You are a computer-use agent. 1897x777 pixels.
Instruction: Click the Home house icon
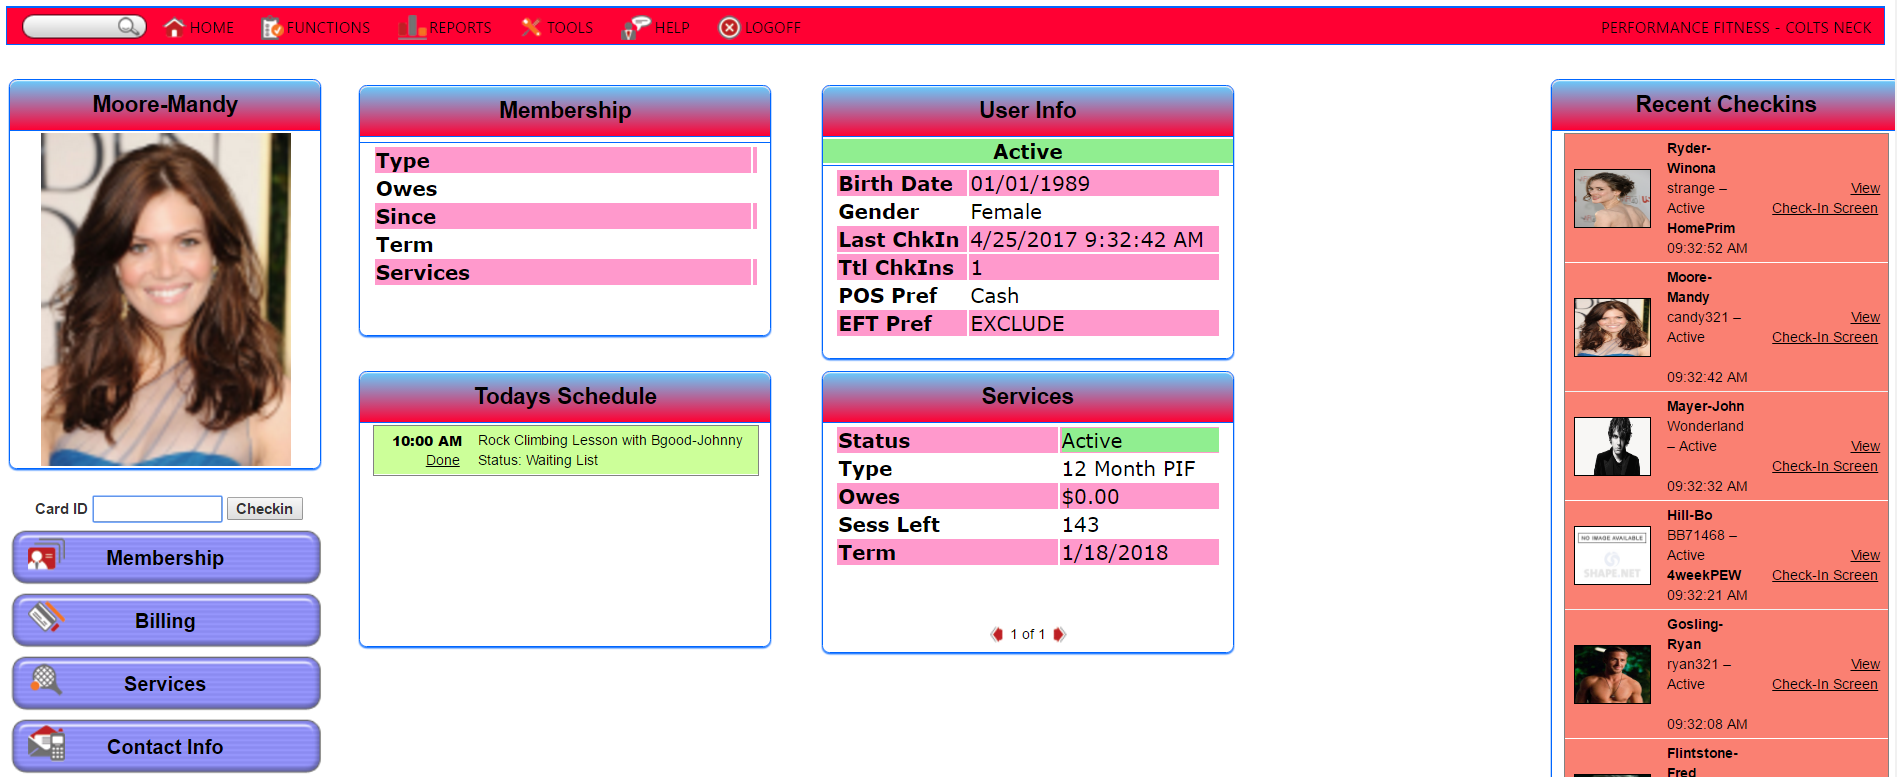tap(174, 27)
